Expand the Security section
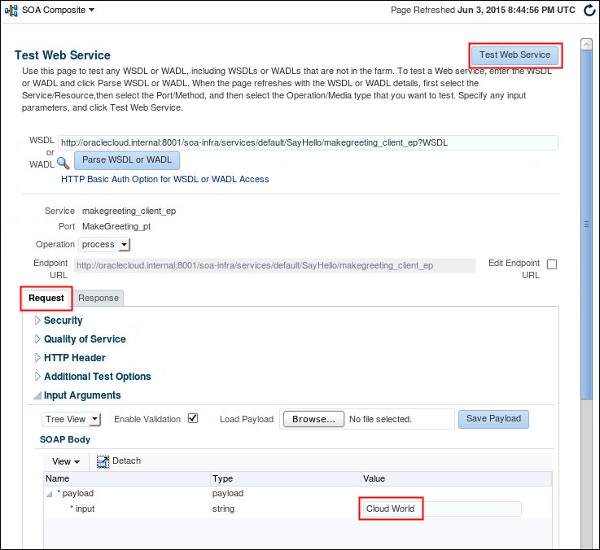 click(x=38, y=321)
